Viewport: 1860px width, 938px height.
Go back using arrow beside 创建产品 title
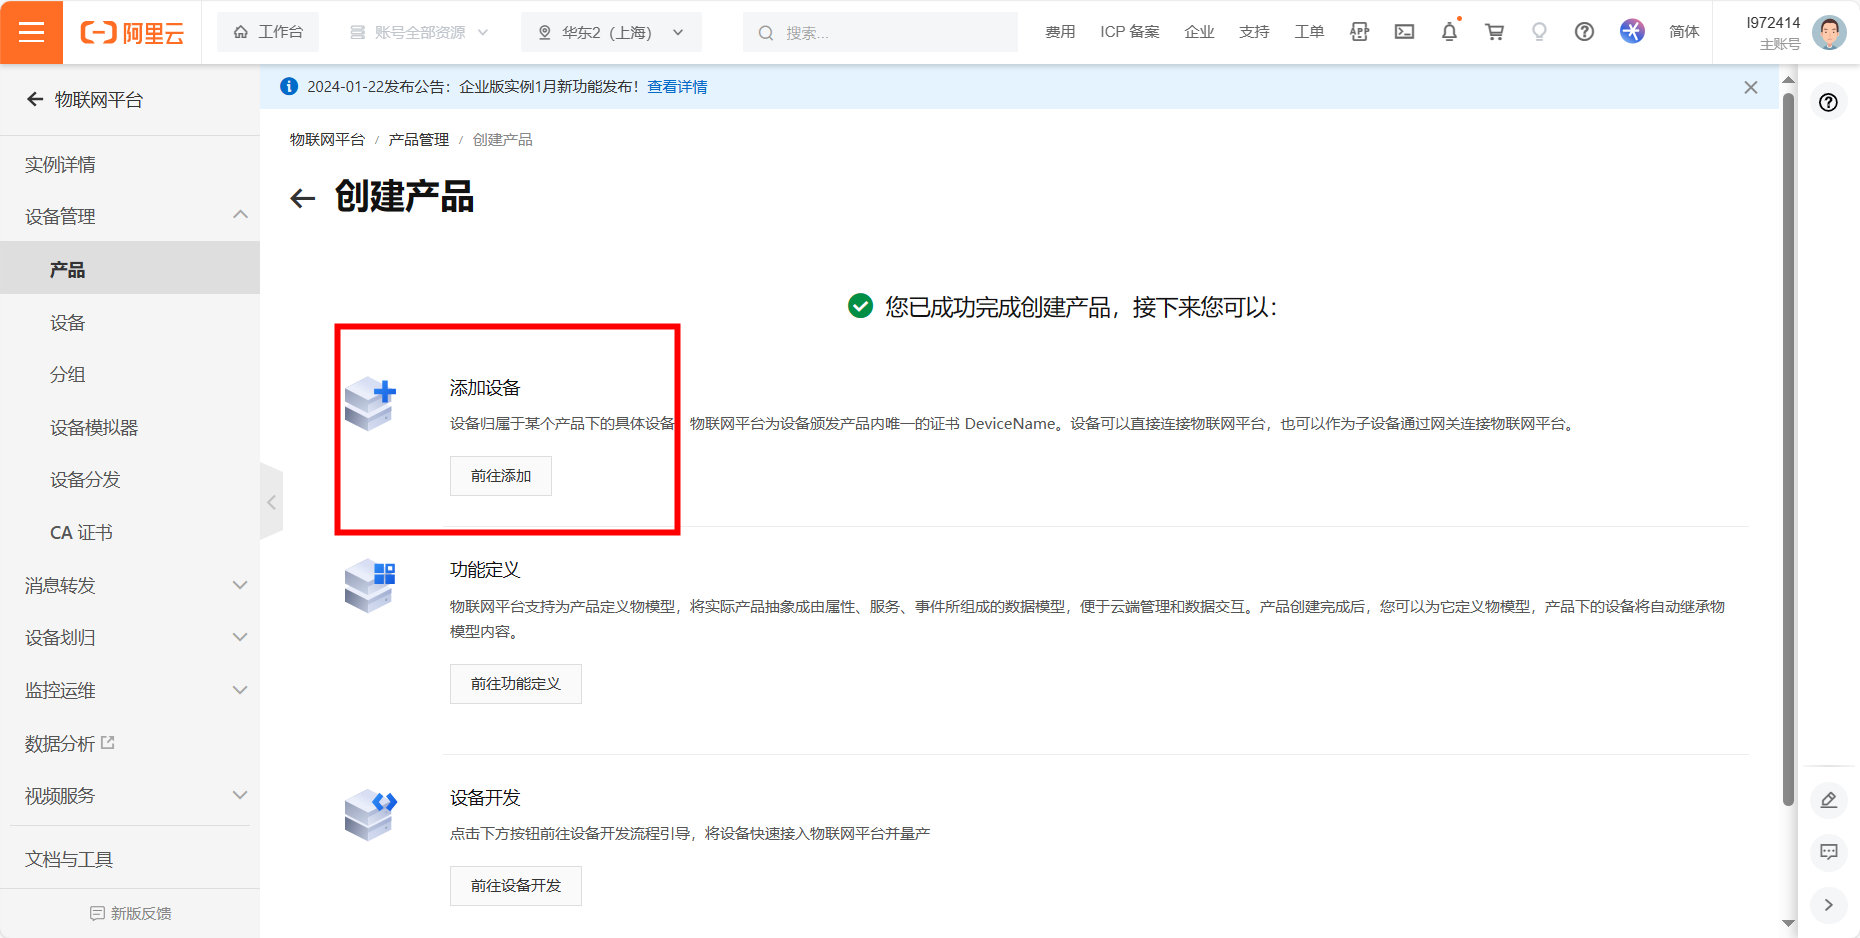click(x=302, y=198)
